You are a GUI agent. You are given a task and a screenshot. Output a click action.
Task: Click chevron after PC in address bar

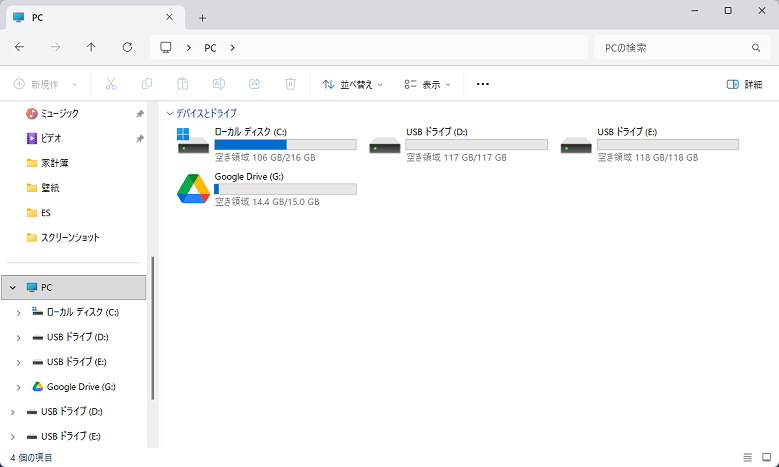[x=233, y=48]
